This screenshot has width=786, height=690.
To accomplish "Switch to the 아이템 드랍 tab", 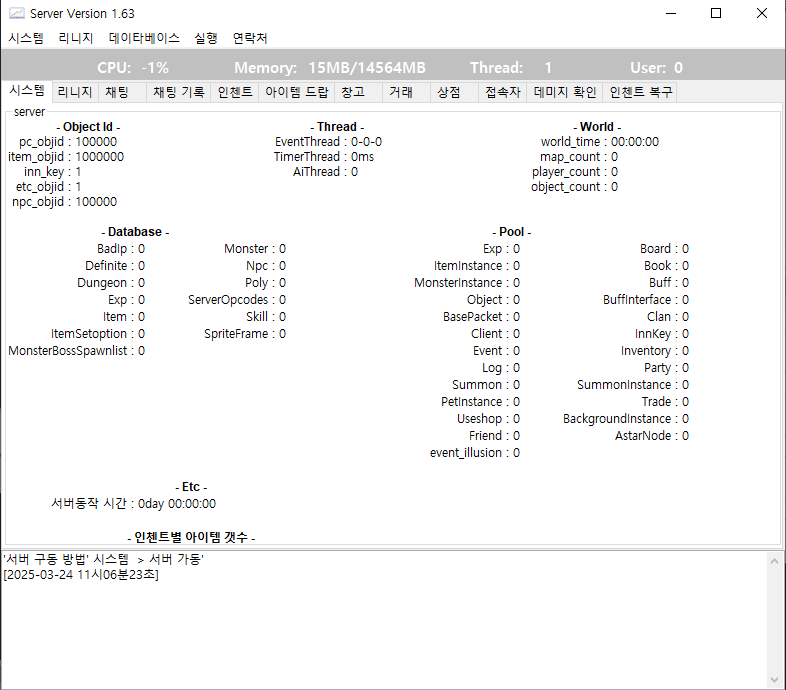I will [x=296, y=92].
